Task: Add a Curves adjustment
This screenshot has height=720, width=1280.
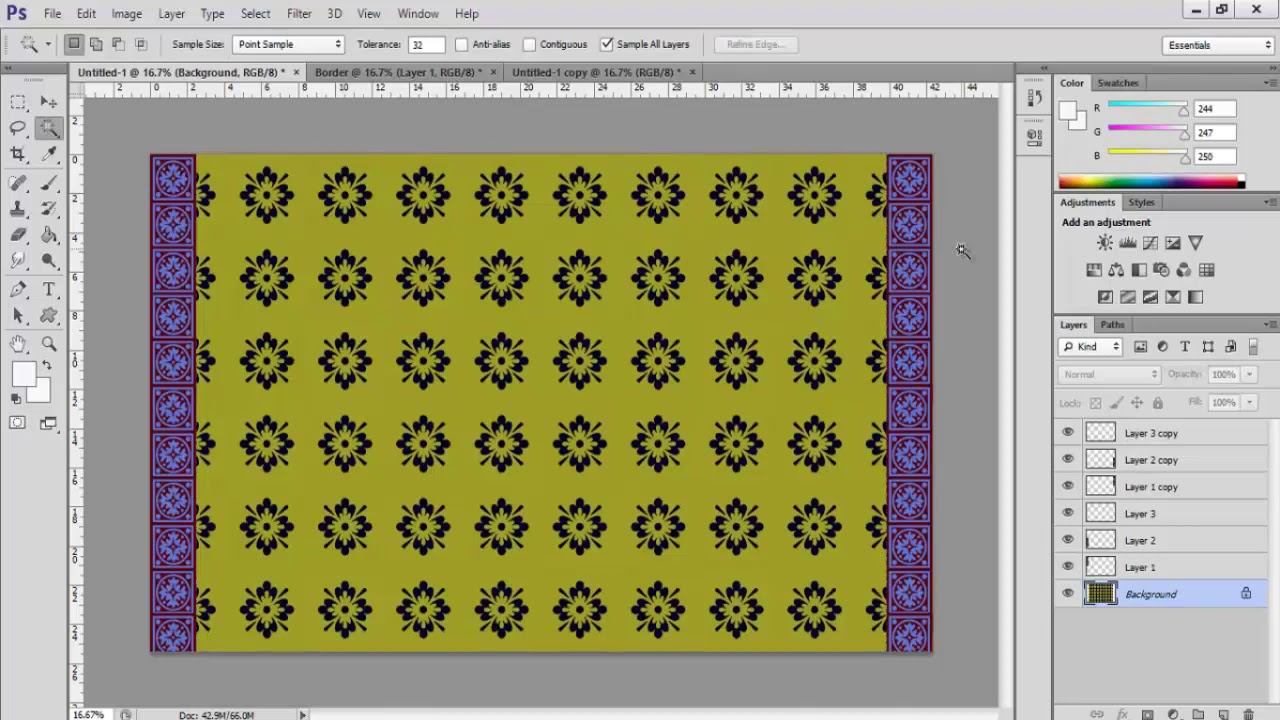Action: tap(1150, 243)
